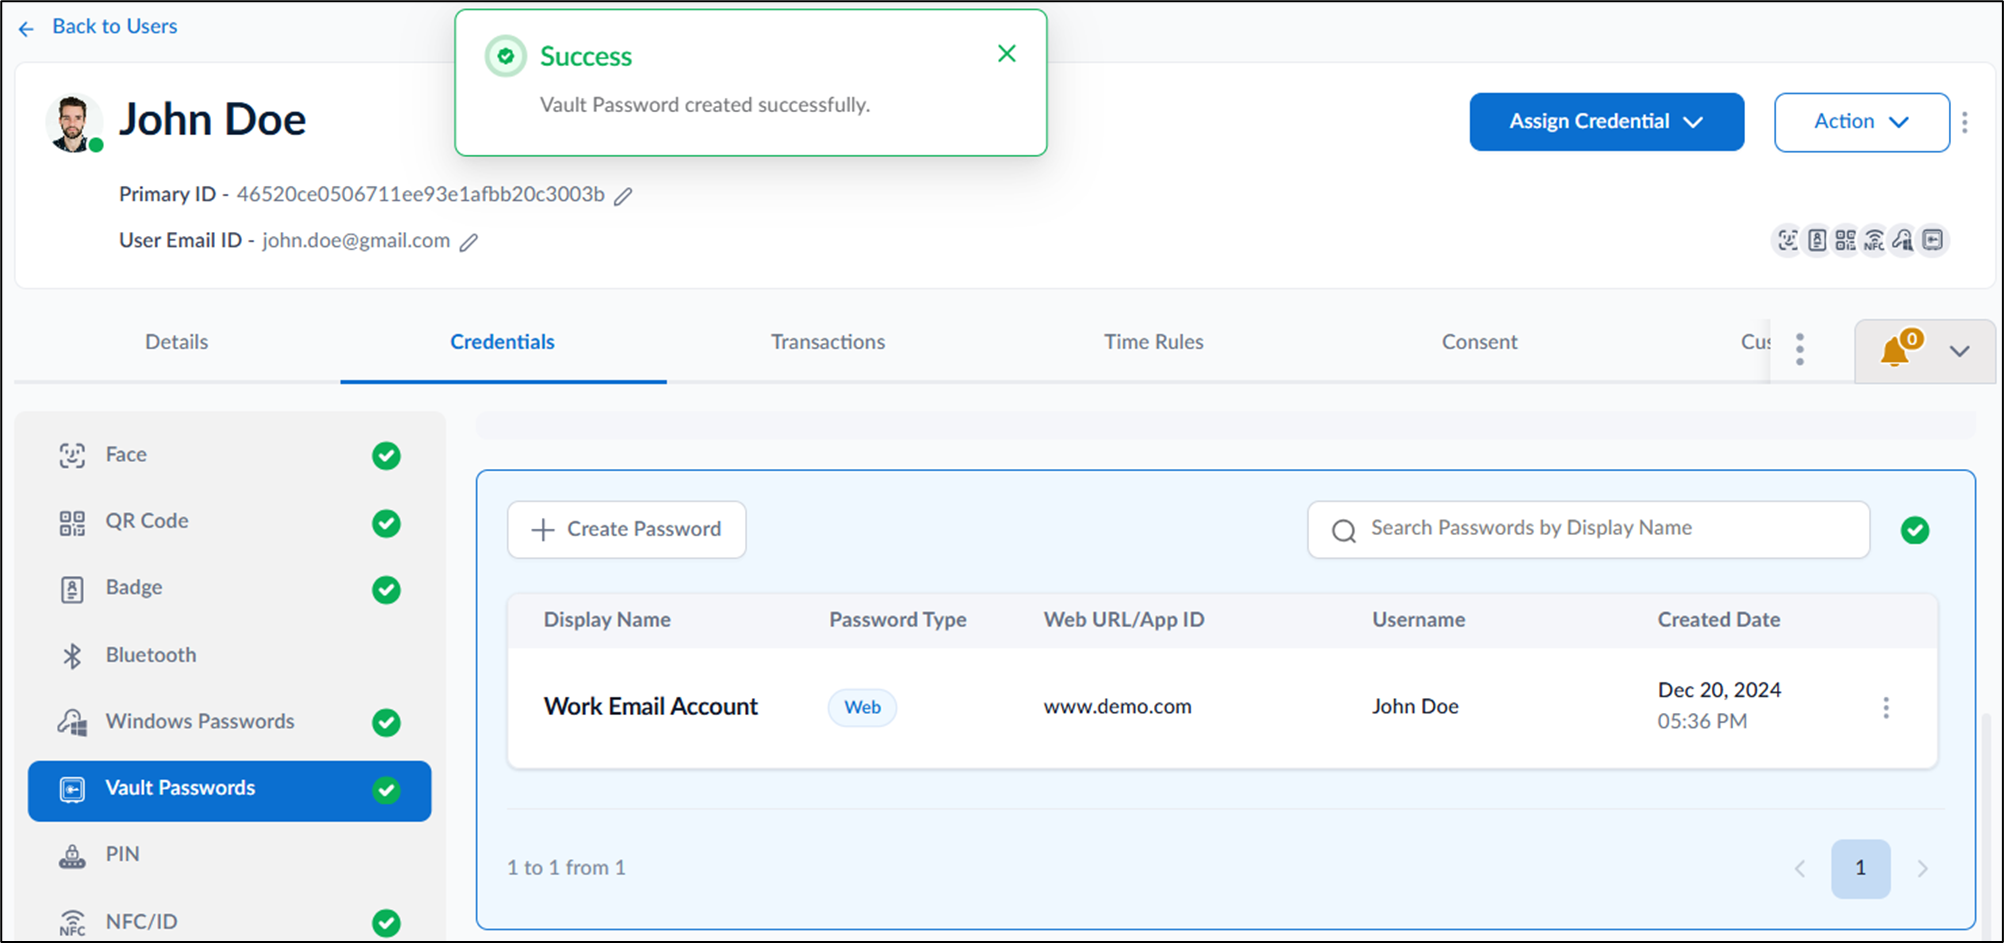The height and width of the screenshot is (943, 2004).
Task: Open the tab overflow three-dot menu
Action: tap(1800, 349)
